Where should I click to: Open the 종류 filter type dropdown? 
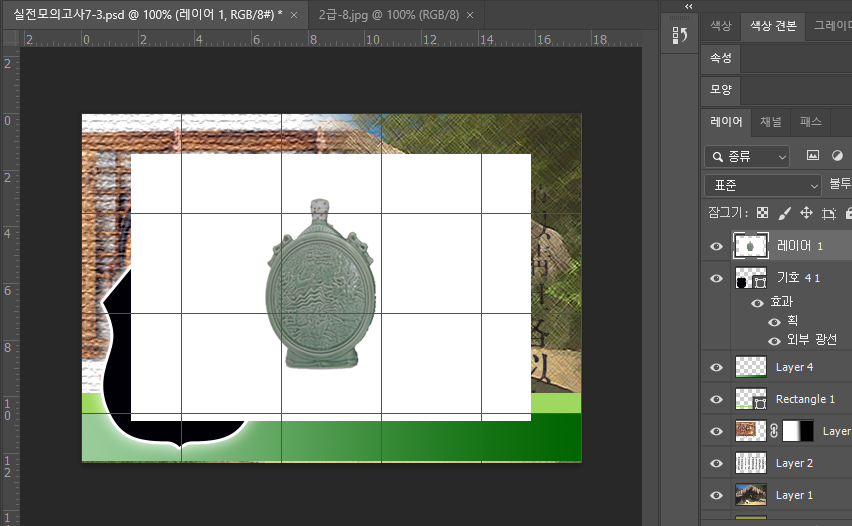pos(746,156)
